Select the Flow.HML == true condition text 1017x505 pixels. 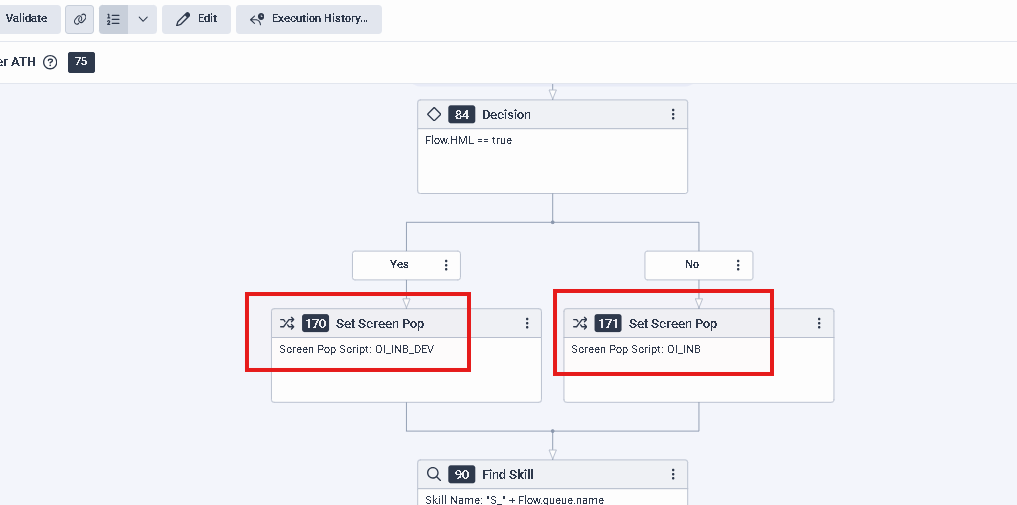[x=469, y=141]
